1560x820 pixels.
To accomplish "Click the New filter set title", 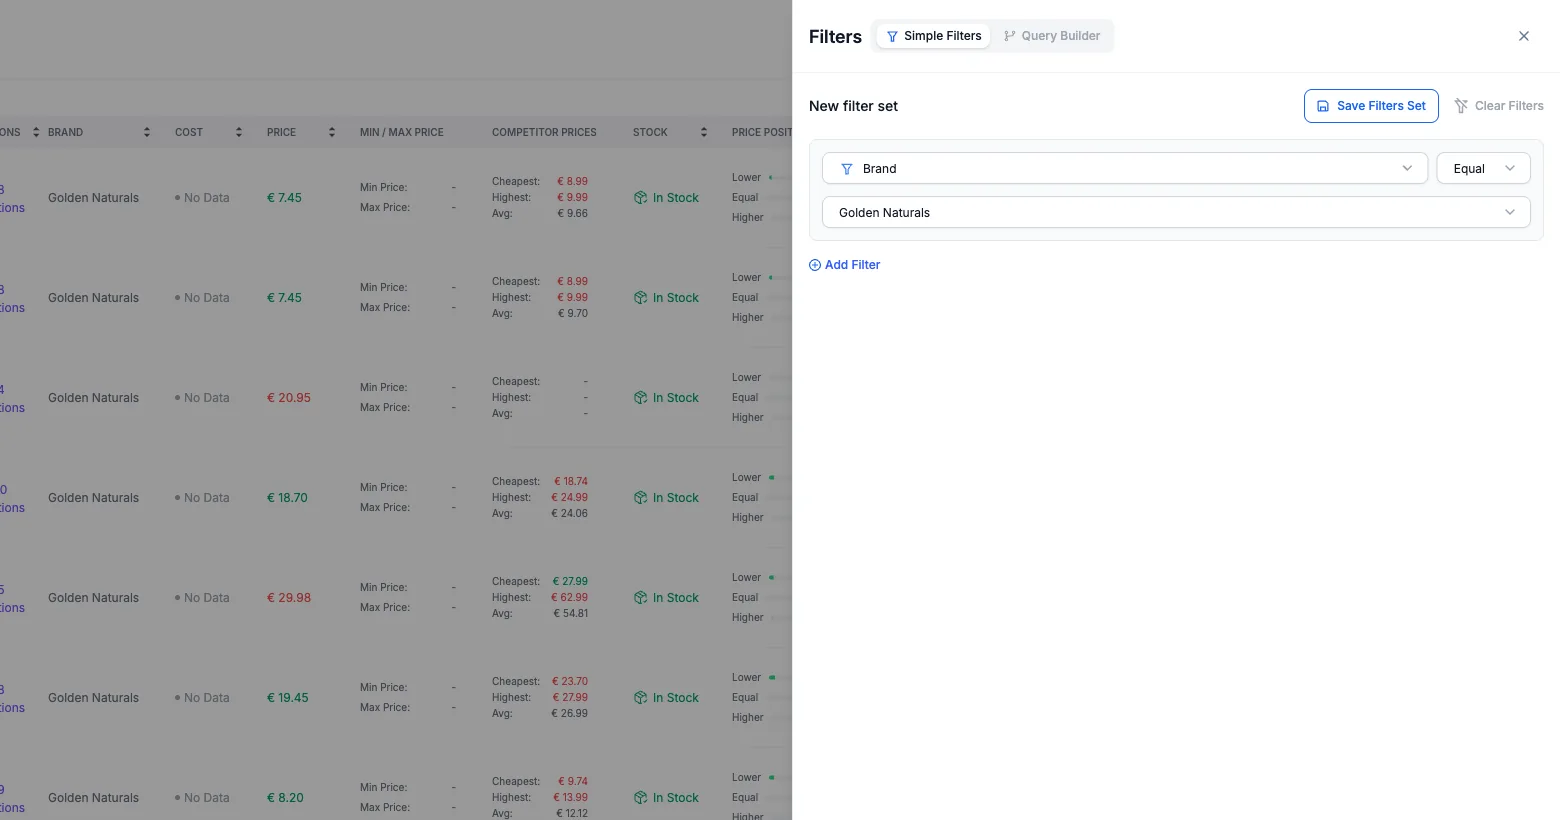I will point(853,106).
